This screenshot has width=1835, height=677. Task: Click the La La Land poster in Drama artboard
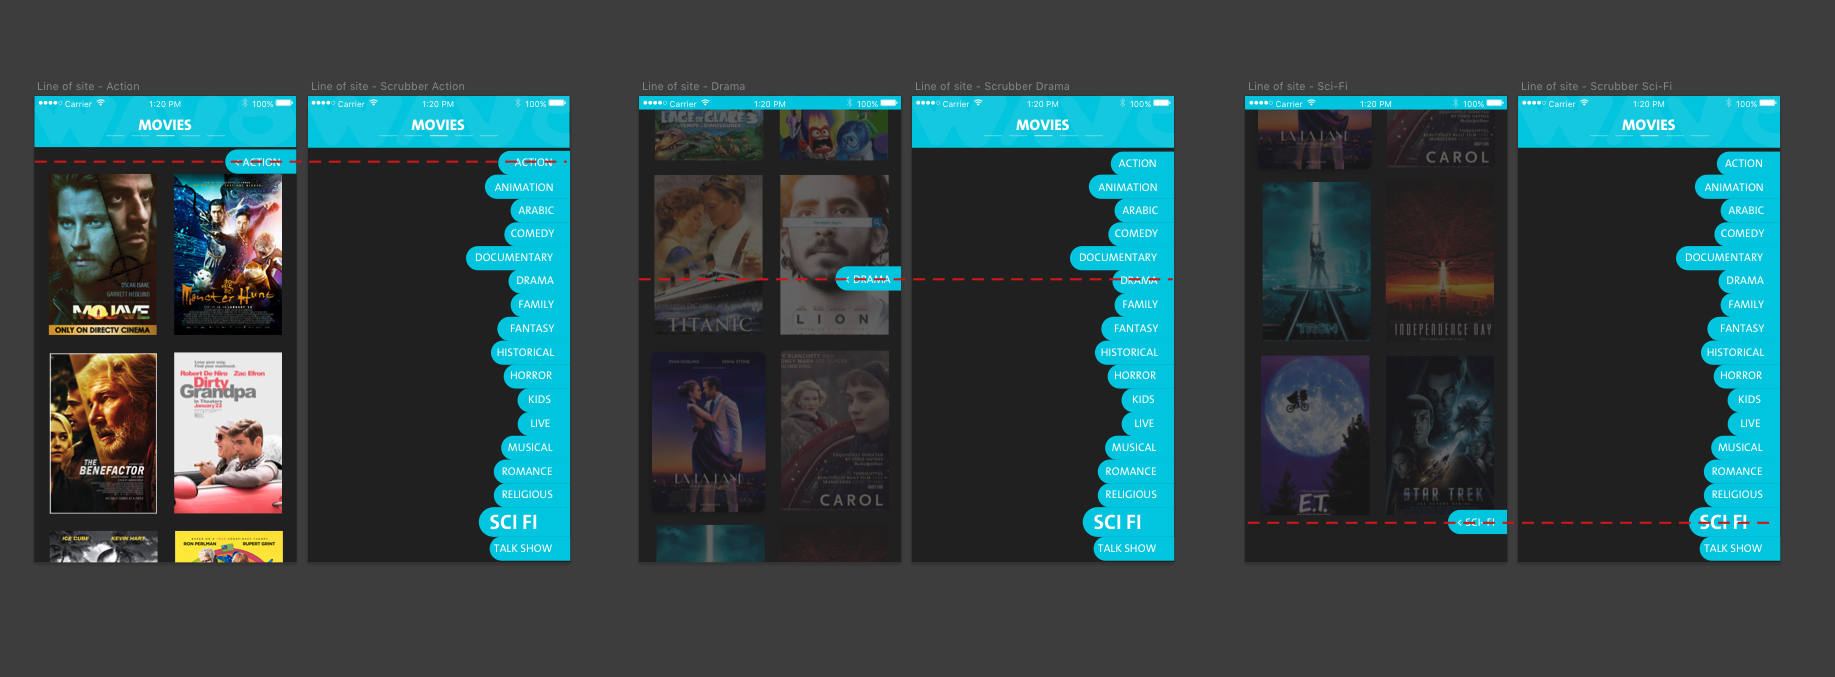[x=709, y=432]
